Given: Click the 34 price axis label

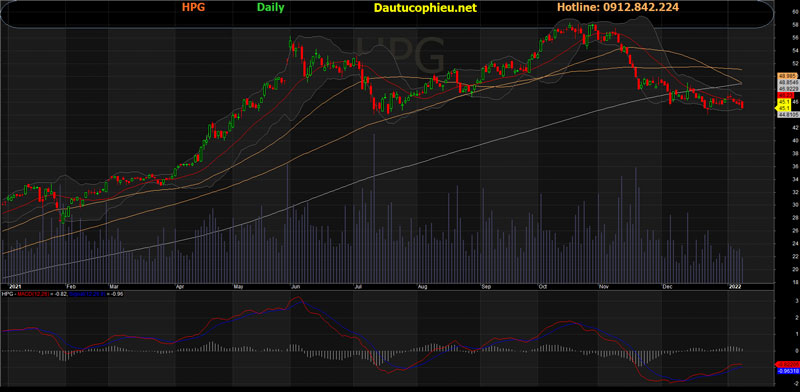Looking at the screenshot, I should [795, 179].
